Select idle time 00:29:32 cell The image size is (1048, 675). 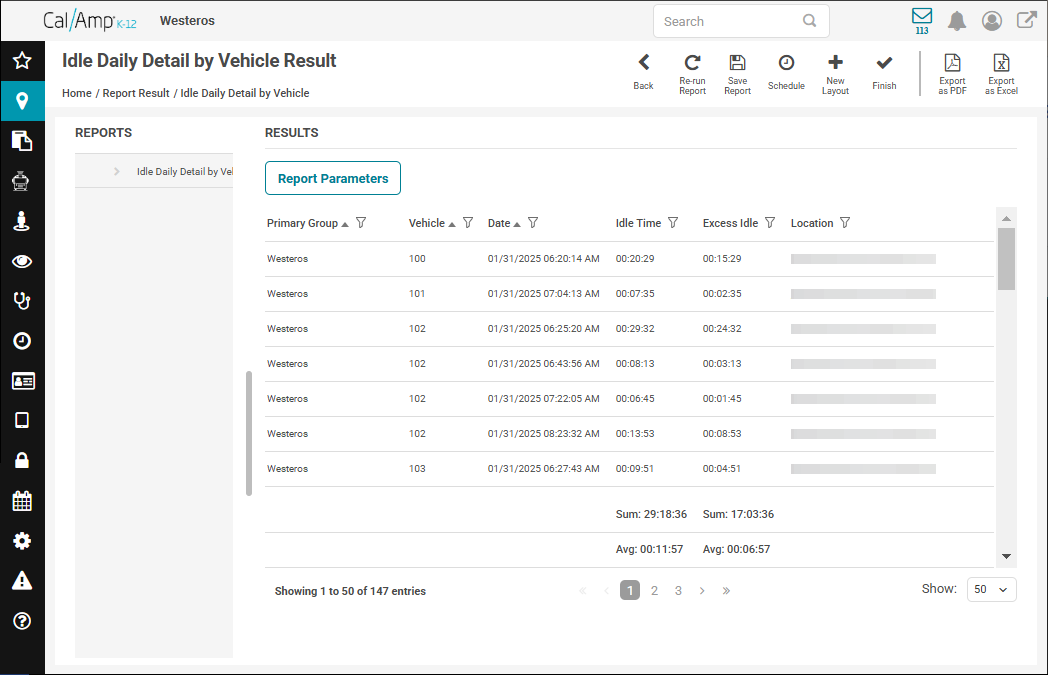tap(635, 329)
